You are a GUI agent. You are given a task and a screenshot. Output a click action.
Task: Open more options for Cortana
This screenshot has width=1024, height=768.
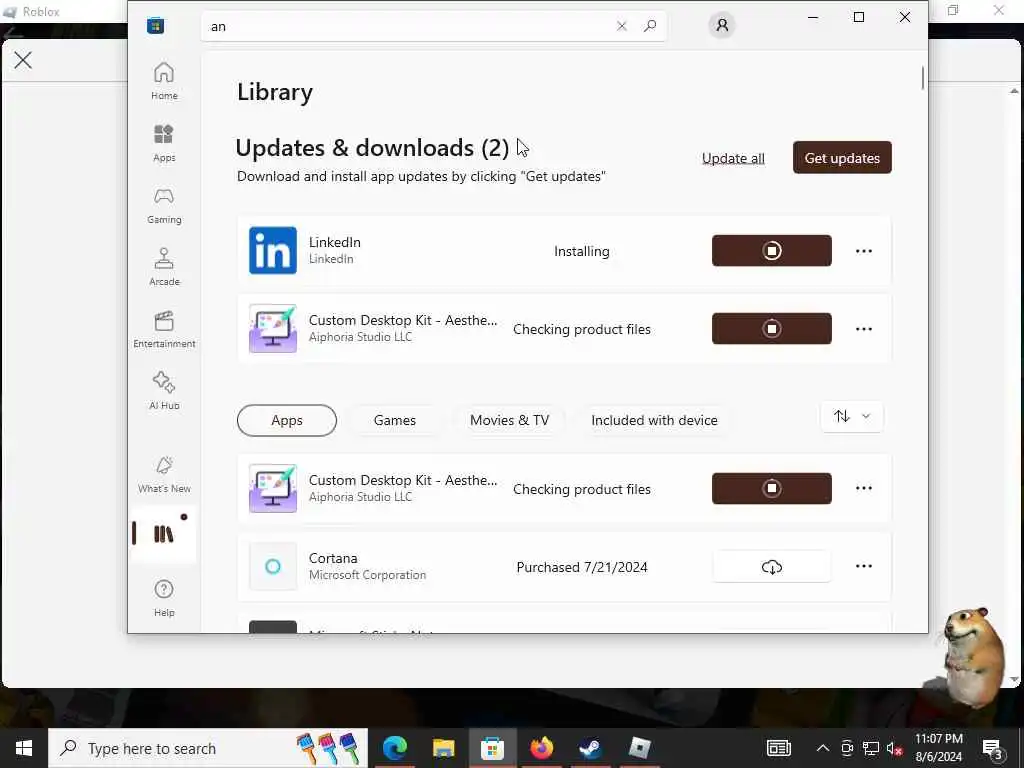(863, 566)
